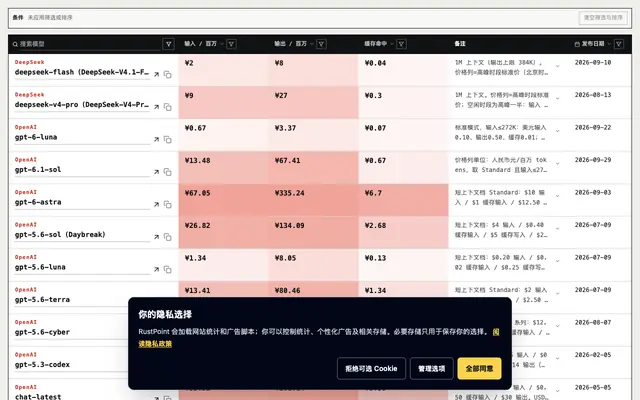Viewport: 640px width, 400px height.
Task: Expand notes for deepseek-flash row
Action: pos(558,66)
